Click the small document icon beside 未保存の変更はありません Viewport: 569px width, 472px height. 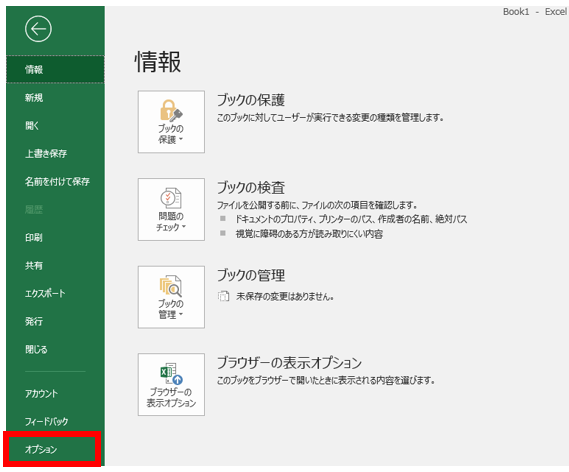(224, 296)
